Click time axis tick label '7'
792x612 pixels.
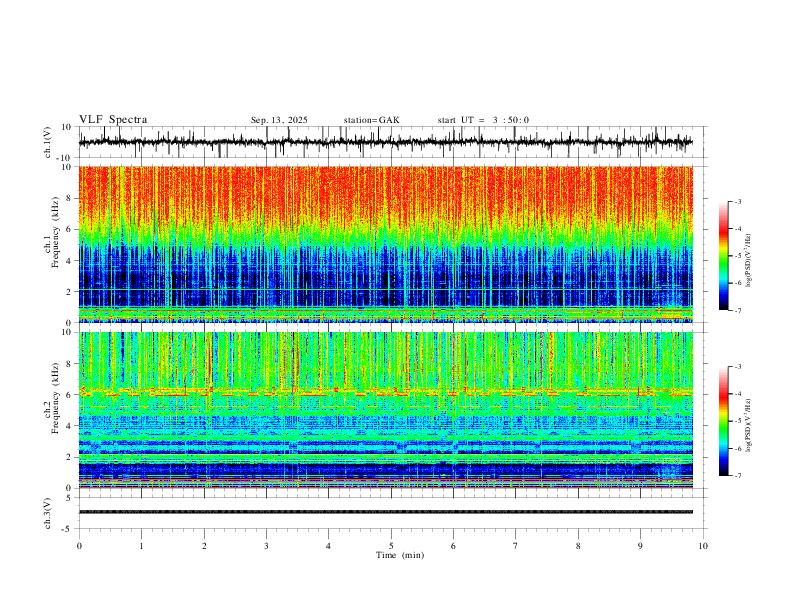click(x=516, y=546)
